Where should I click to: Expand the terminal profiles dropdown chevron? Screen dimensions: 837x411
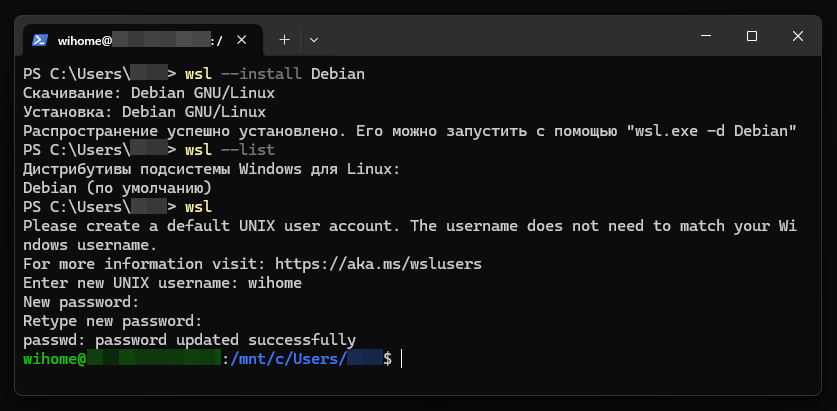(x=314, y=40)
